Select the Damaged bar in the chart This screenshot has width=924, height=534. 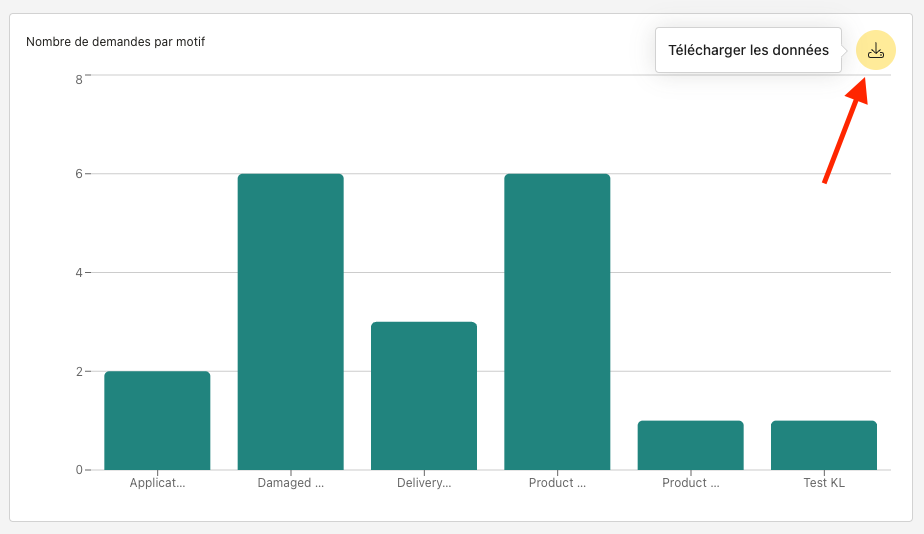[x=290, y=322]
